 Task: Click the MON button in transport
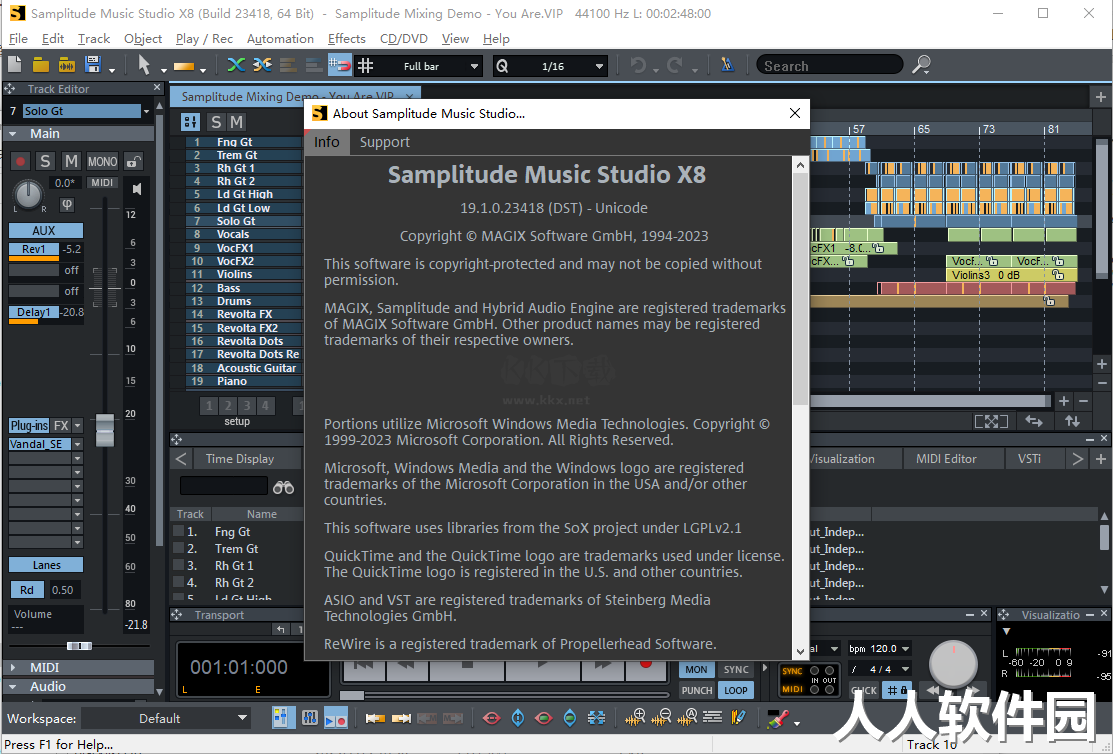[696, 670]
